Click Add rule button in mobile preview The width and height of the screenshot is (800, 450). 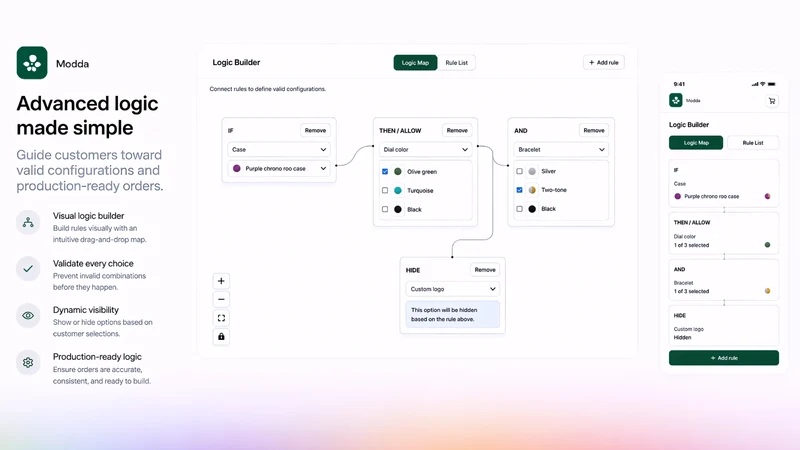[x=724, y=358]
